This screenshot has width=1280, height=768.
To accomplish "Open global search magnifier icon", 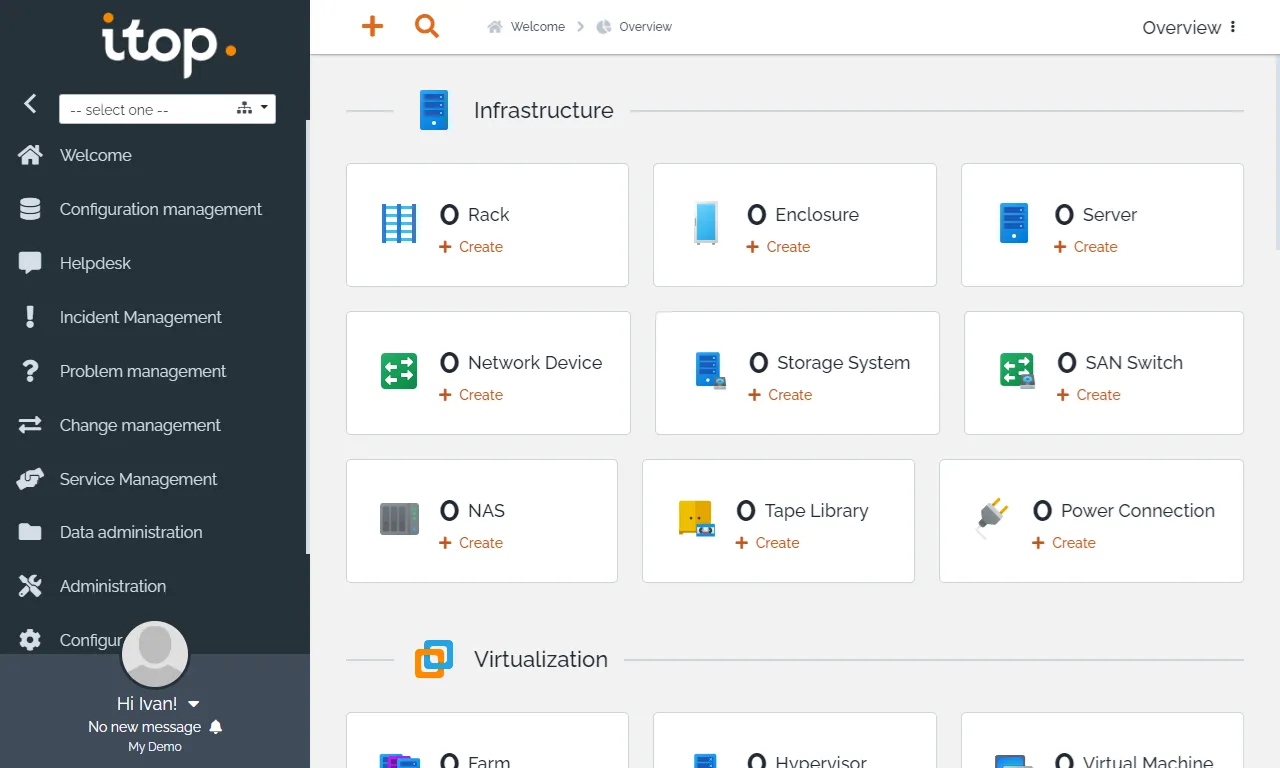I will click(427, 27).
